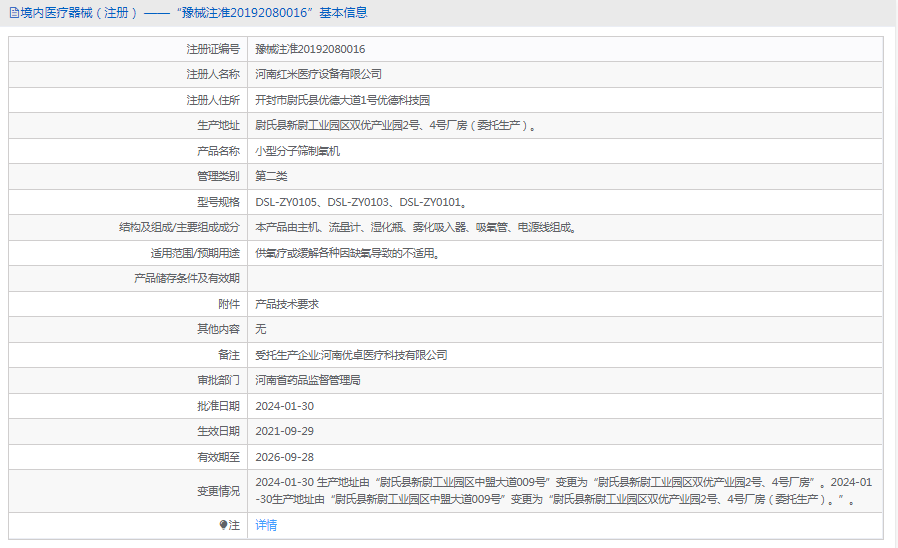Click the expiry date 2026-09-28 value
The image size is (898, 548).
point(285,457)
